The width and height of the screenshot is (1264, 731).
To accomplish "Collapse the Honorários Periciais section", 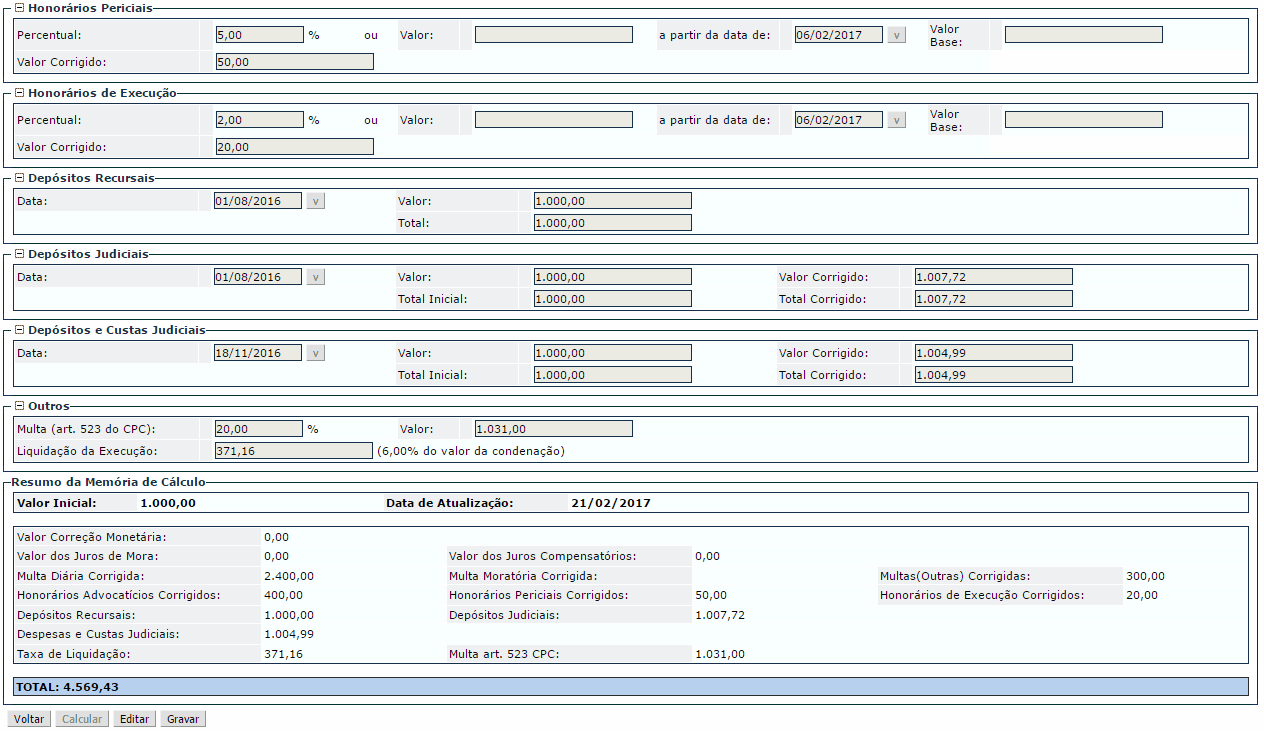I will pyautogui.click(x=19, y=8).
